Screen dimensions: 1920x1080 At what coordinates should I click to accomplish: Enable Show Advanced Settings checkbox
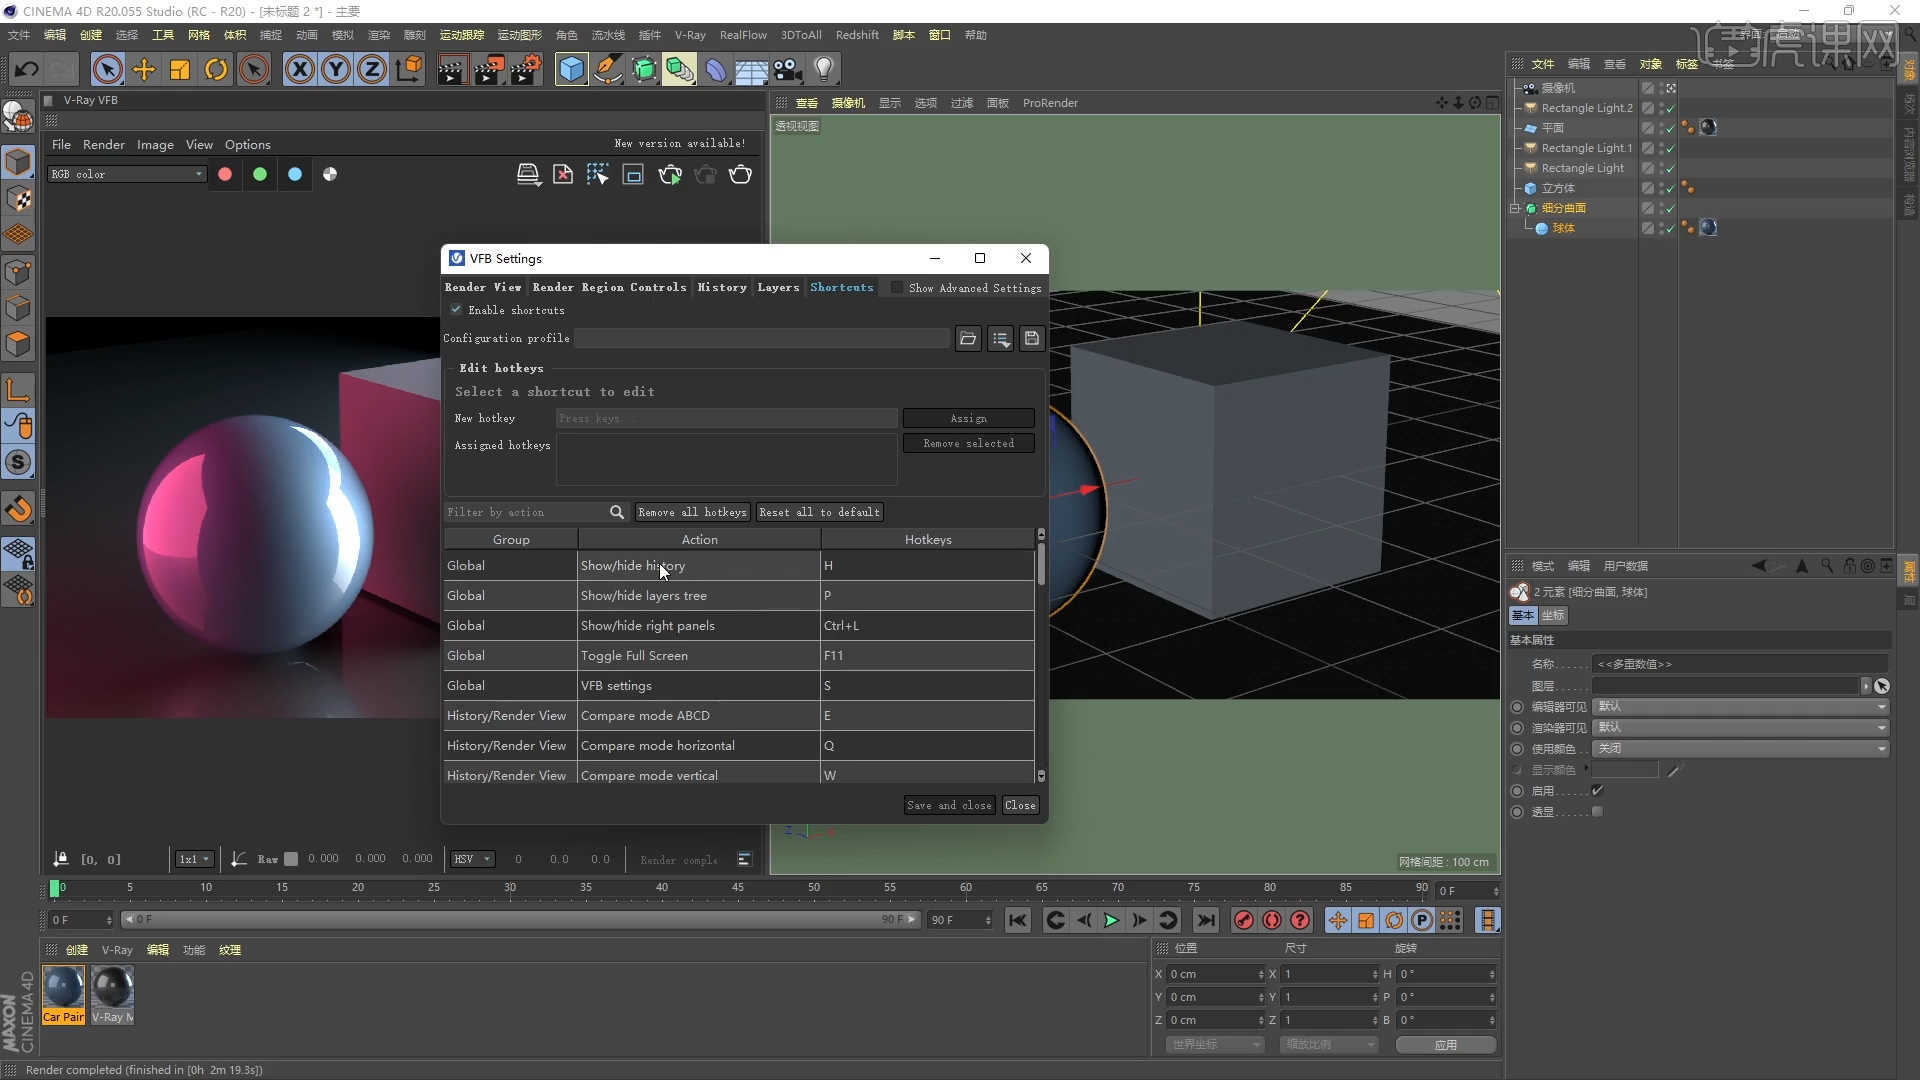897,288
